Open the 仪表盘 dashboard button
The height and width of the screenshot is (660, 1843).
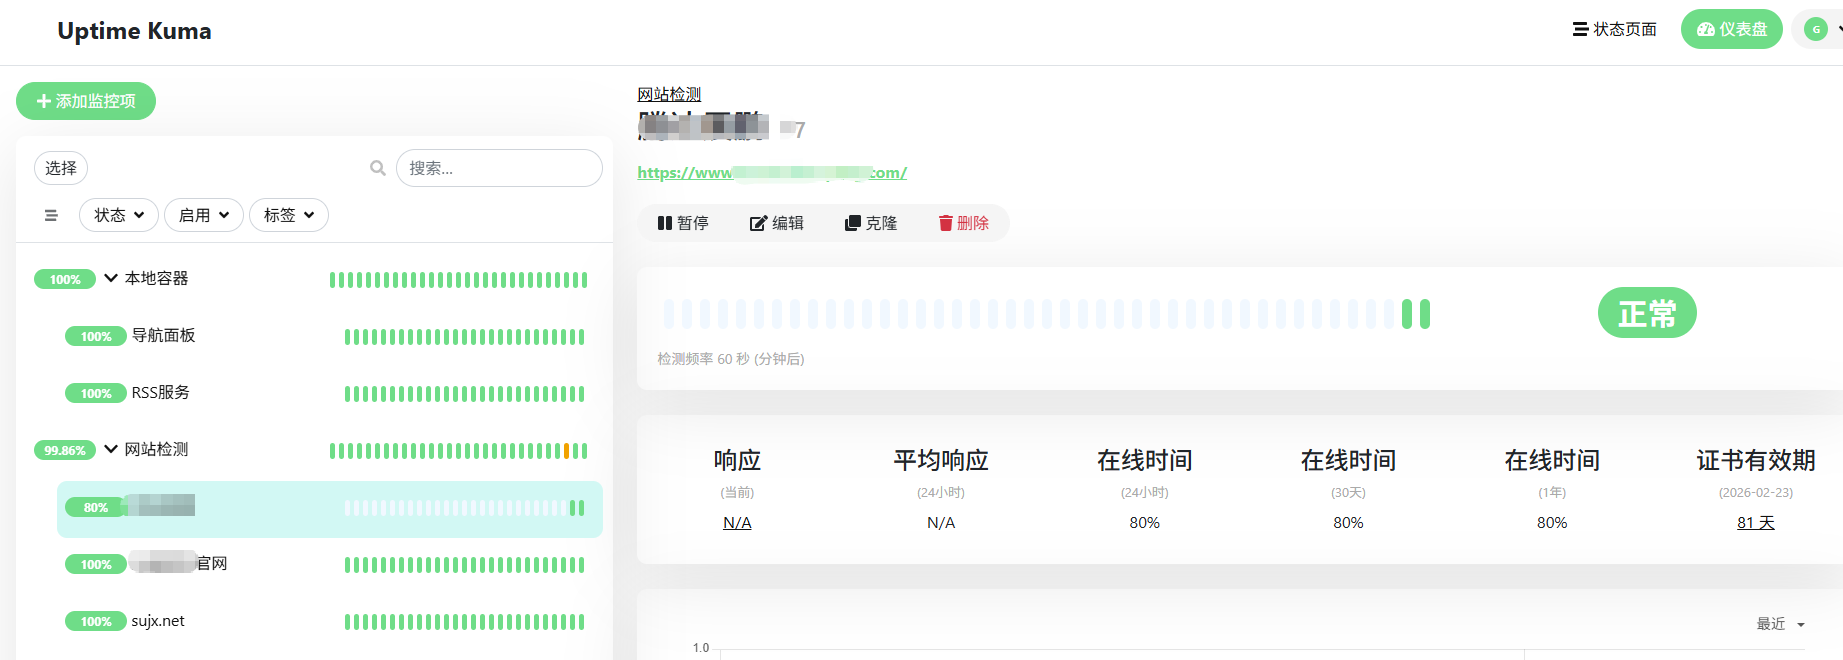point(1731,30)
